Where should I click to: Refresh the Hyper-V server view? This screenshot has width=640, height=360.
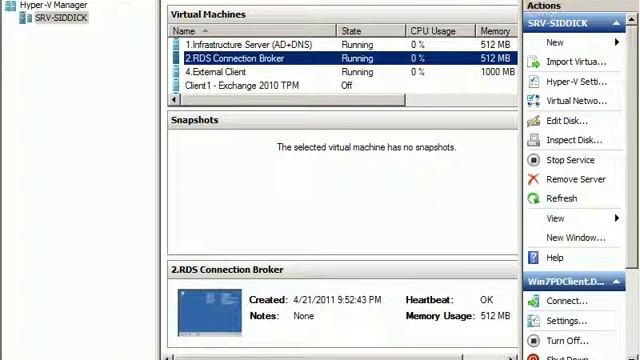562,198
